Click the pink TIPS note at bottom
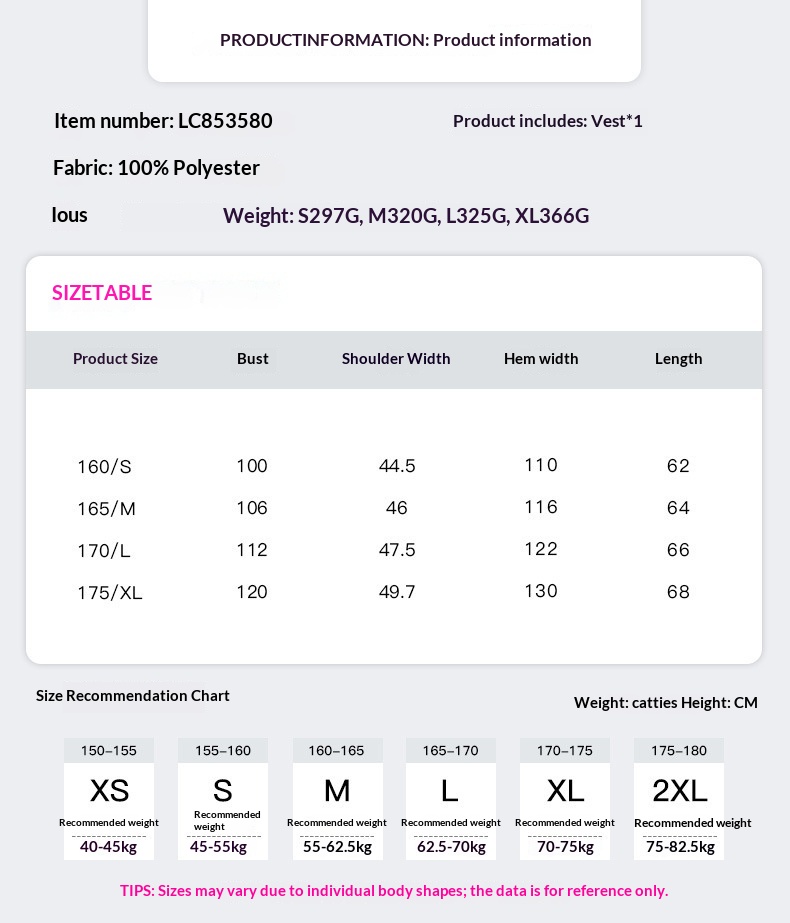Viewport: 790px width, 923px height. click(394, 891)
